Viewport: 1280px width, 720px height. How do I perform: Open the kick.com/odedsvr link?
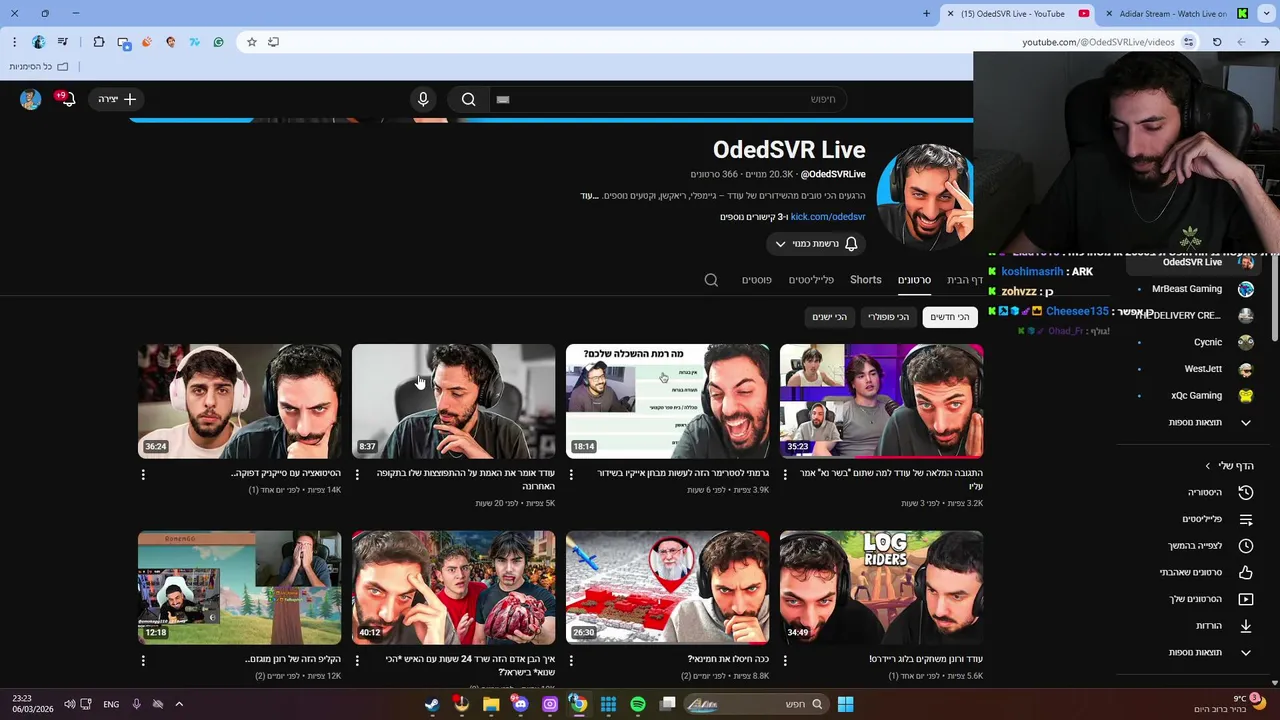(828, 217)
